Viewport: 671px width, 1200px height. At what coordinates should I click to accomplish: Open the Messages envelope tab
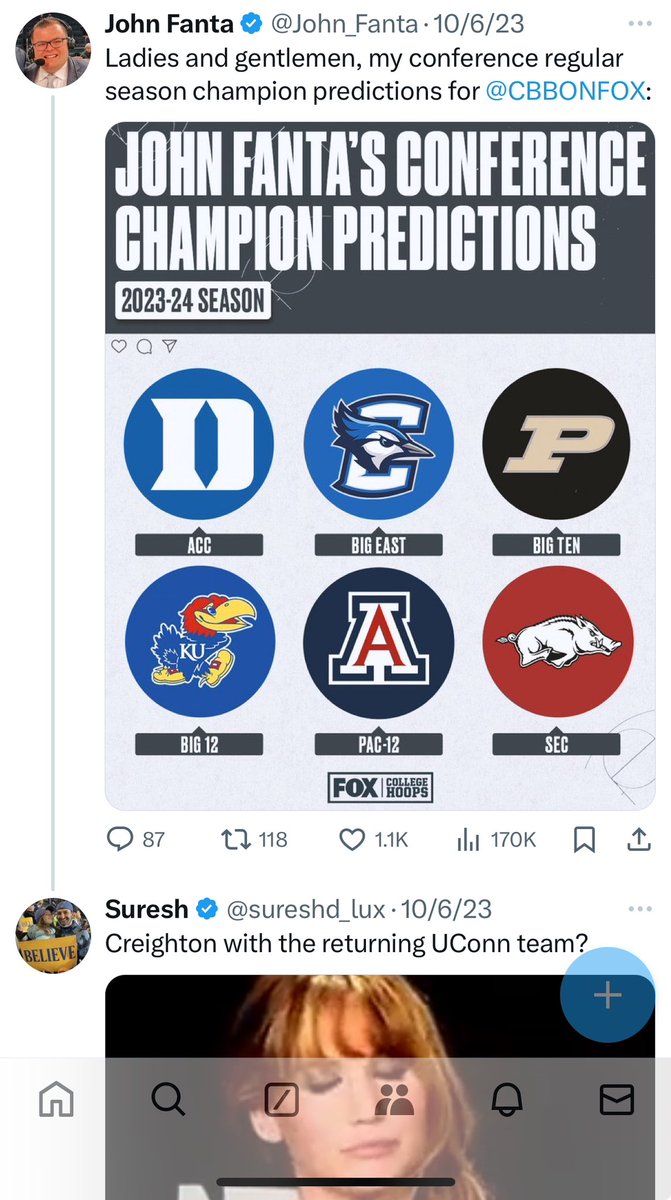pyautogui.click(x=616, y=1100)
